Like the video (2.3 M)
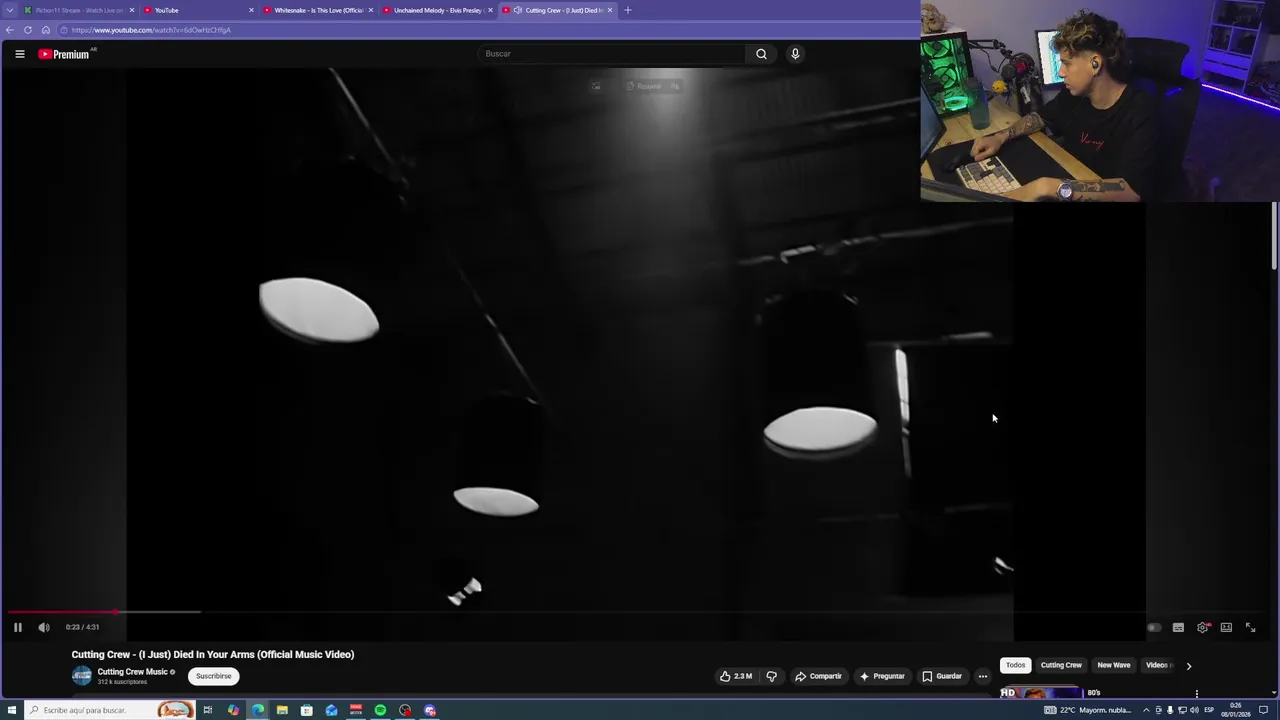This screenshot has height=720, width=1280. (x=736, y=676)
